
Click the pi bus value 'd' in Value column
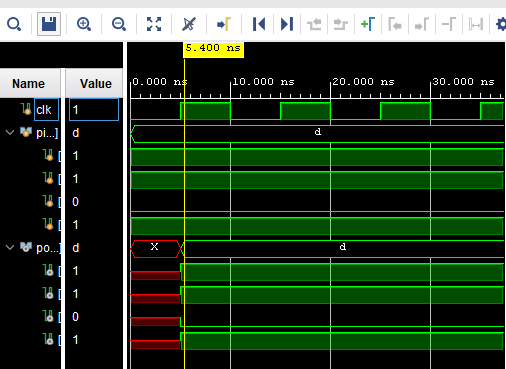(76, 133)
